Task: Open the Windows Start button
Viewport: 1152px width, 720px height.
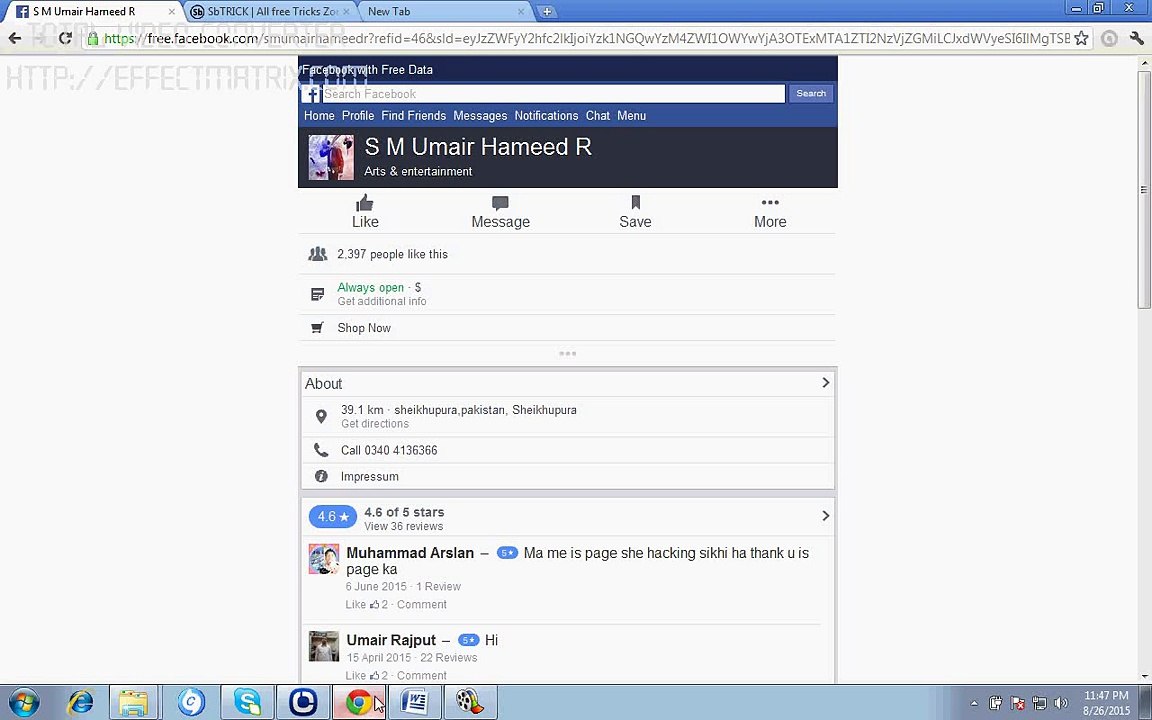Action: pyautogui.click(x=24, y=703)
